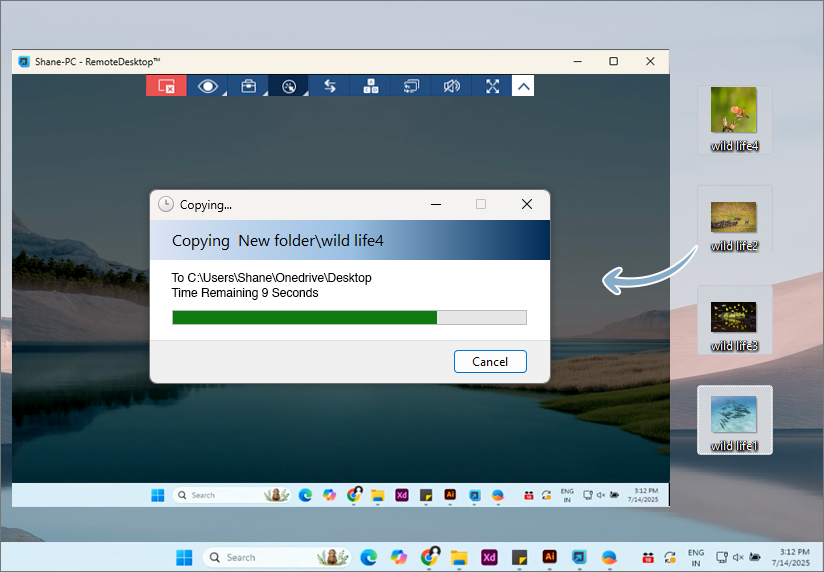This screenshot has height=572, width=824.
Task: Click the red disconnect session icon
Action: pyautogui.click(x=166, y=86)
